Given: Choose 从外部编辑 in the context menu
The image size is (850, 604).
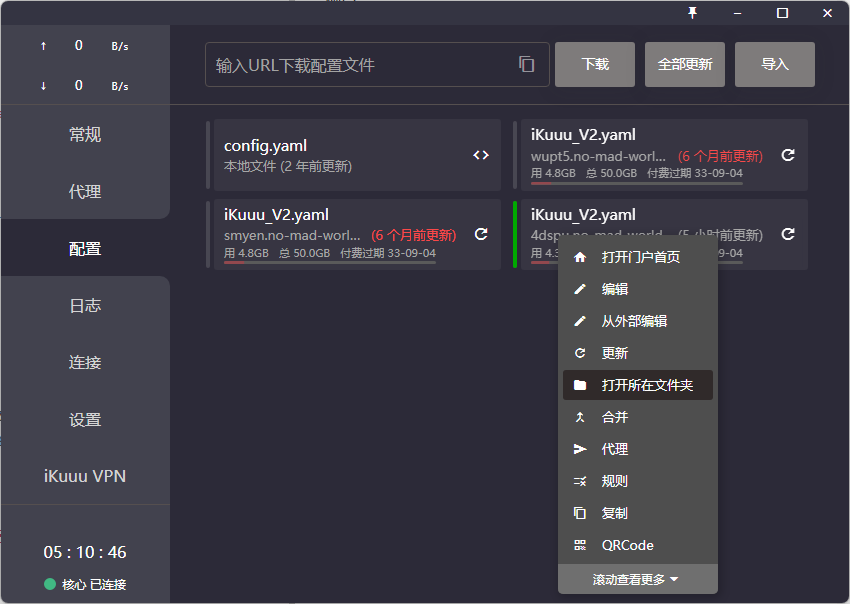Looking at the screenshot, I should point(638,321).
